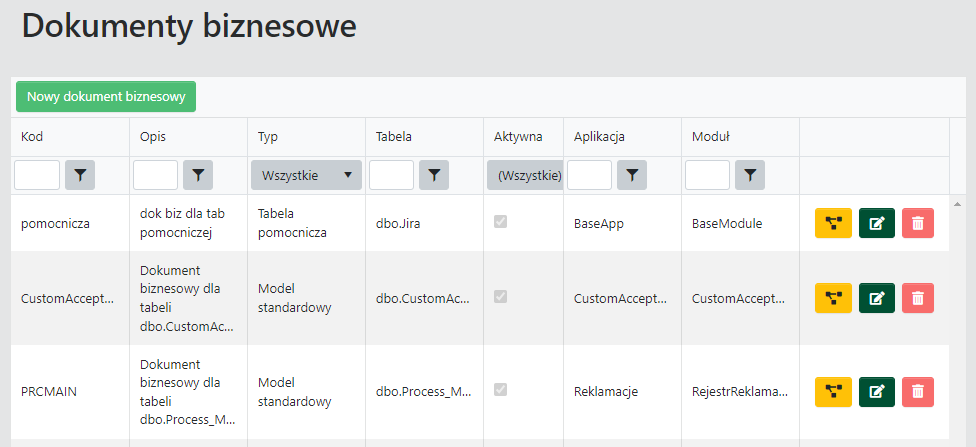The image size is (976, 447).
Task: Focus the Kod filter text field
Action: 37,175
